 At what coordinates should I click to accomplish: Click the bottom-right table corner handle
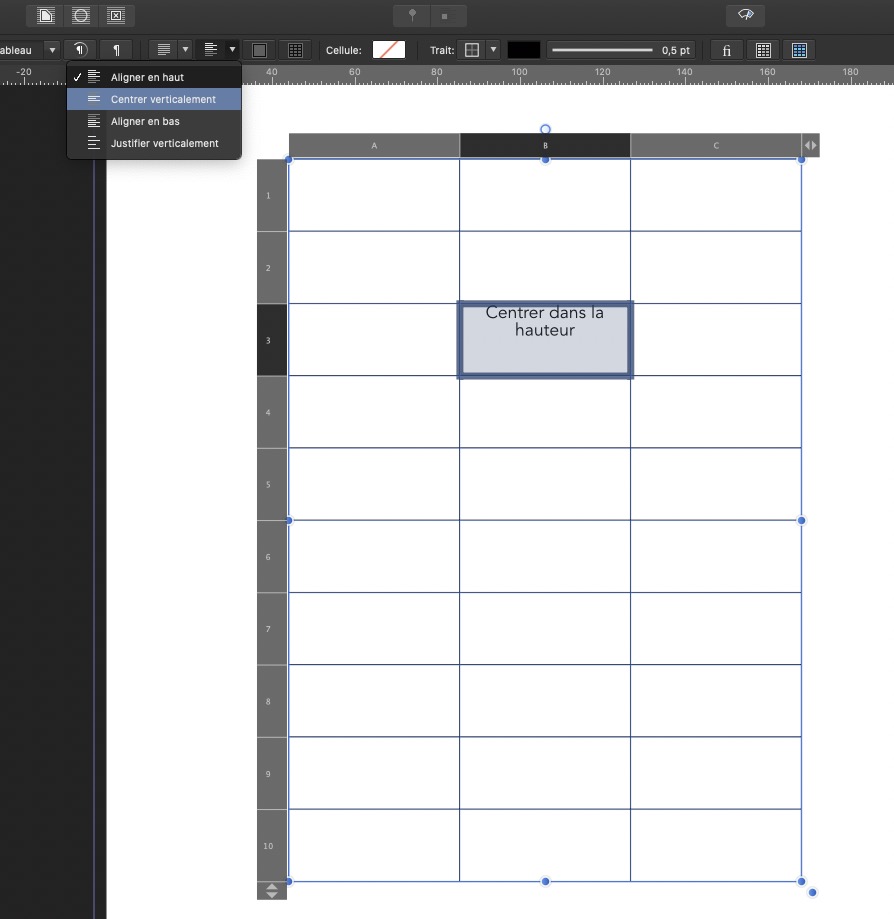[801, 881]
